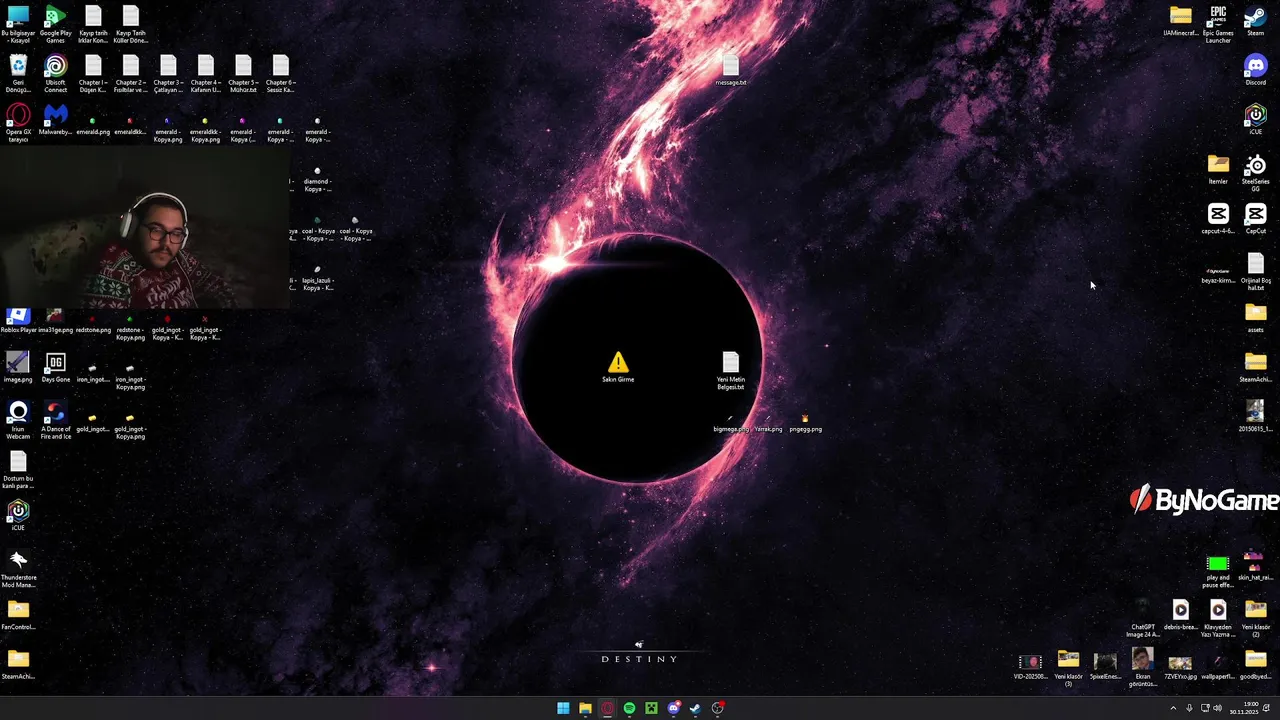Viewport: 1280px width, 720px height.
Task: Select the Yeni Metin Belgesi.txt file
Action: click(731, 370)
